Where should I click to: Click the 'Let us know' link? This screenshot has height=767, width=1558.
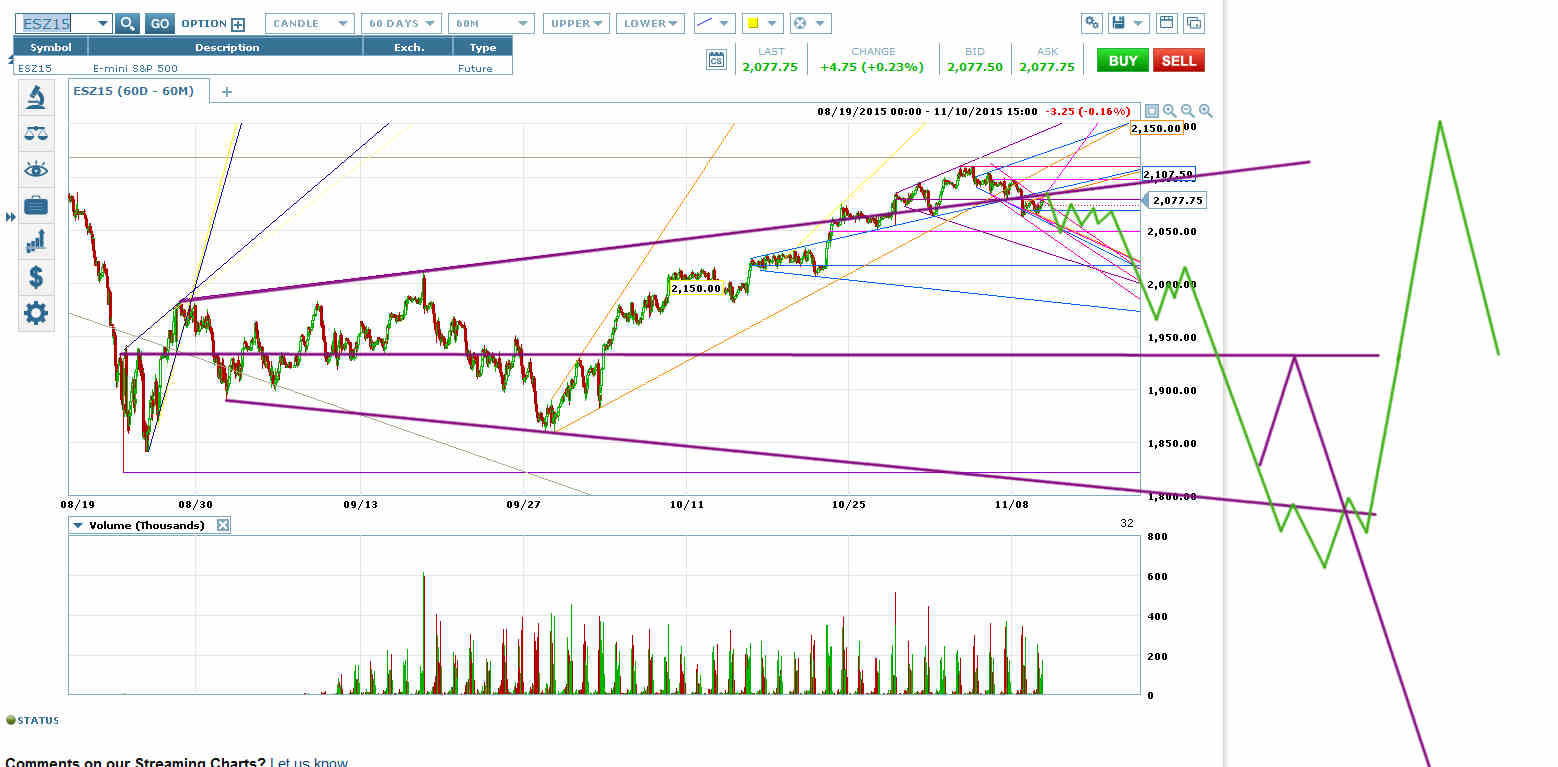coord(308,762)
